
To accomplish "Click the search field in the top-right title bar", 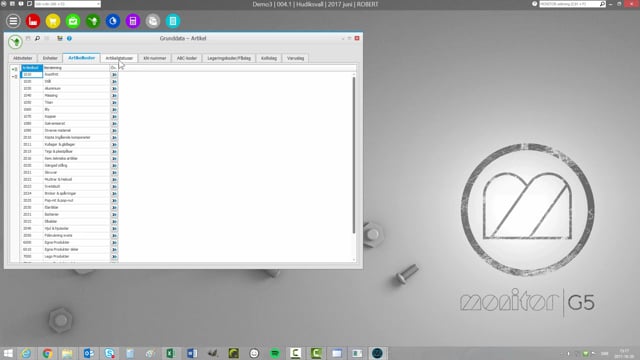I will [569, 4].
